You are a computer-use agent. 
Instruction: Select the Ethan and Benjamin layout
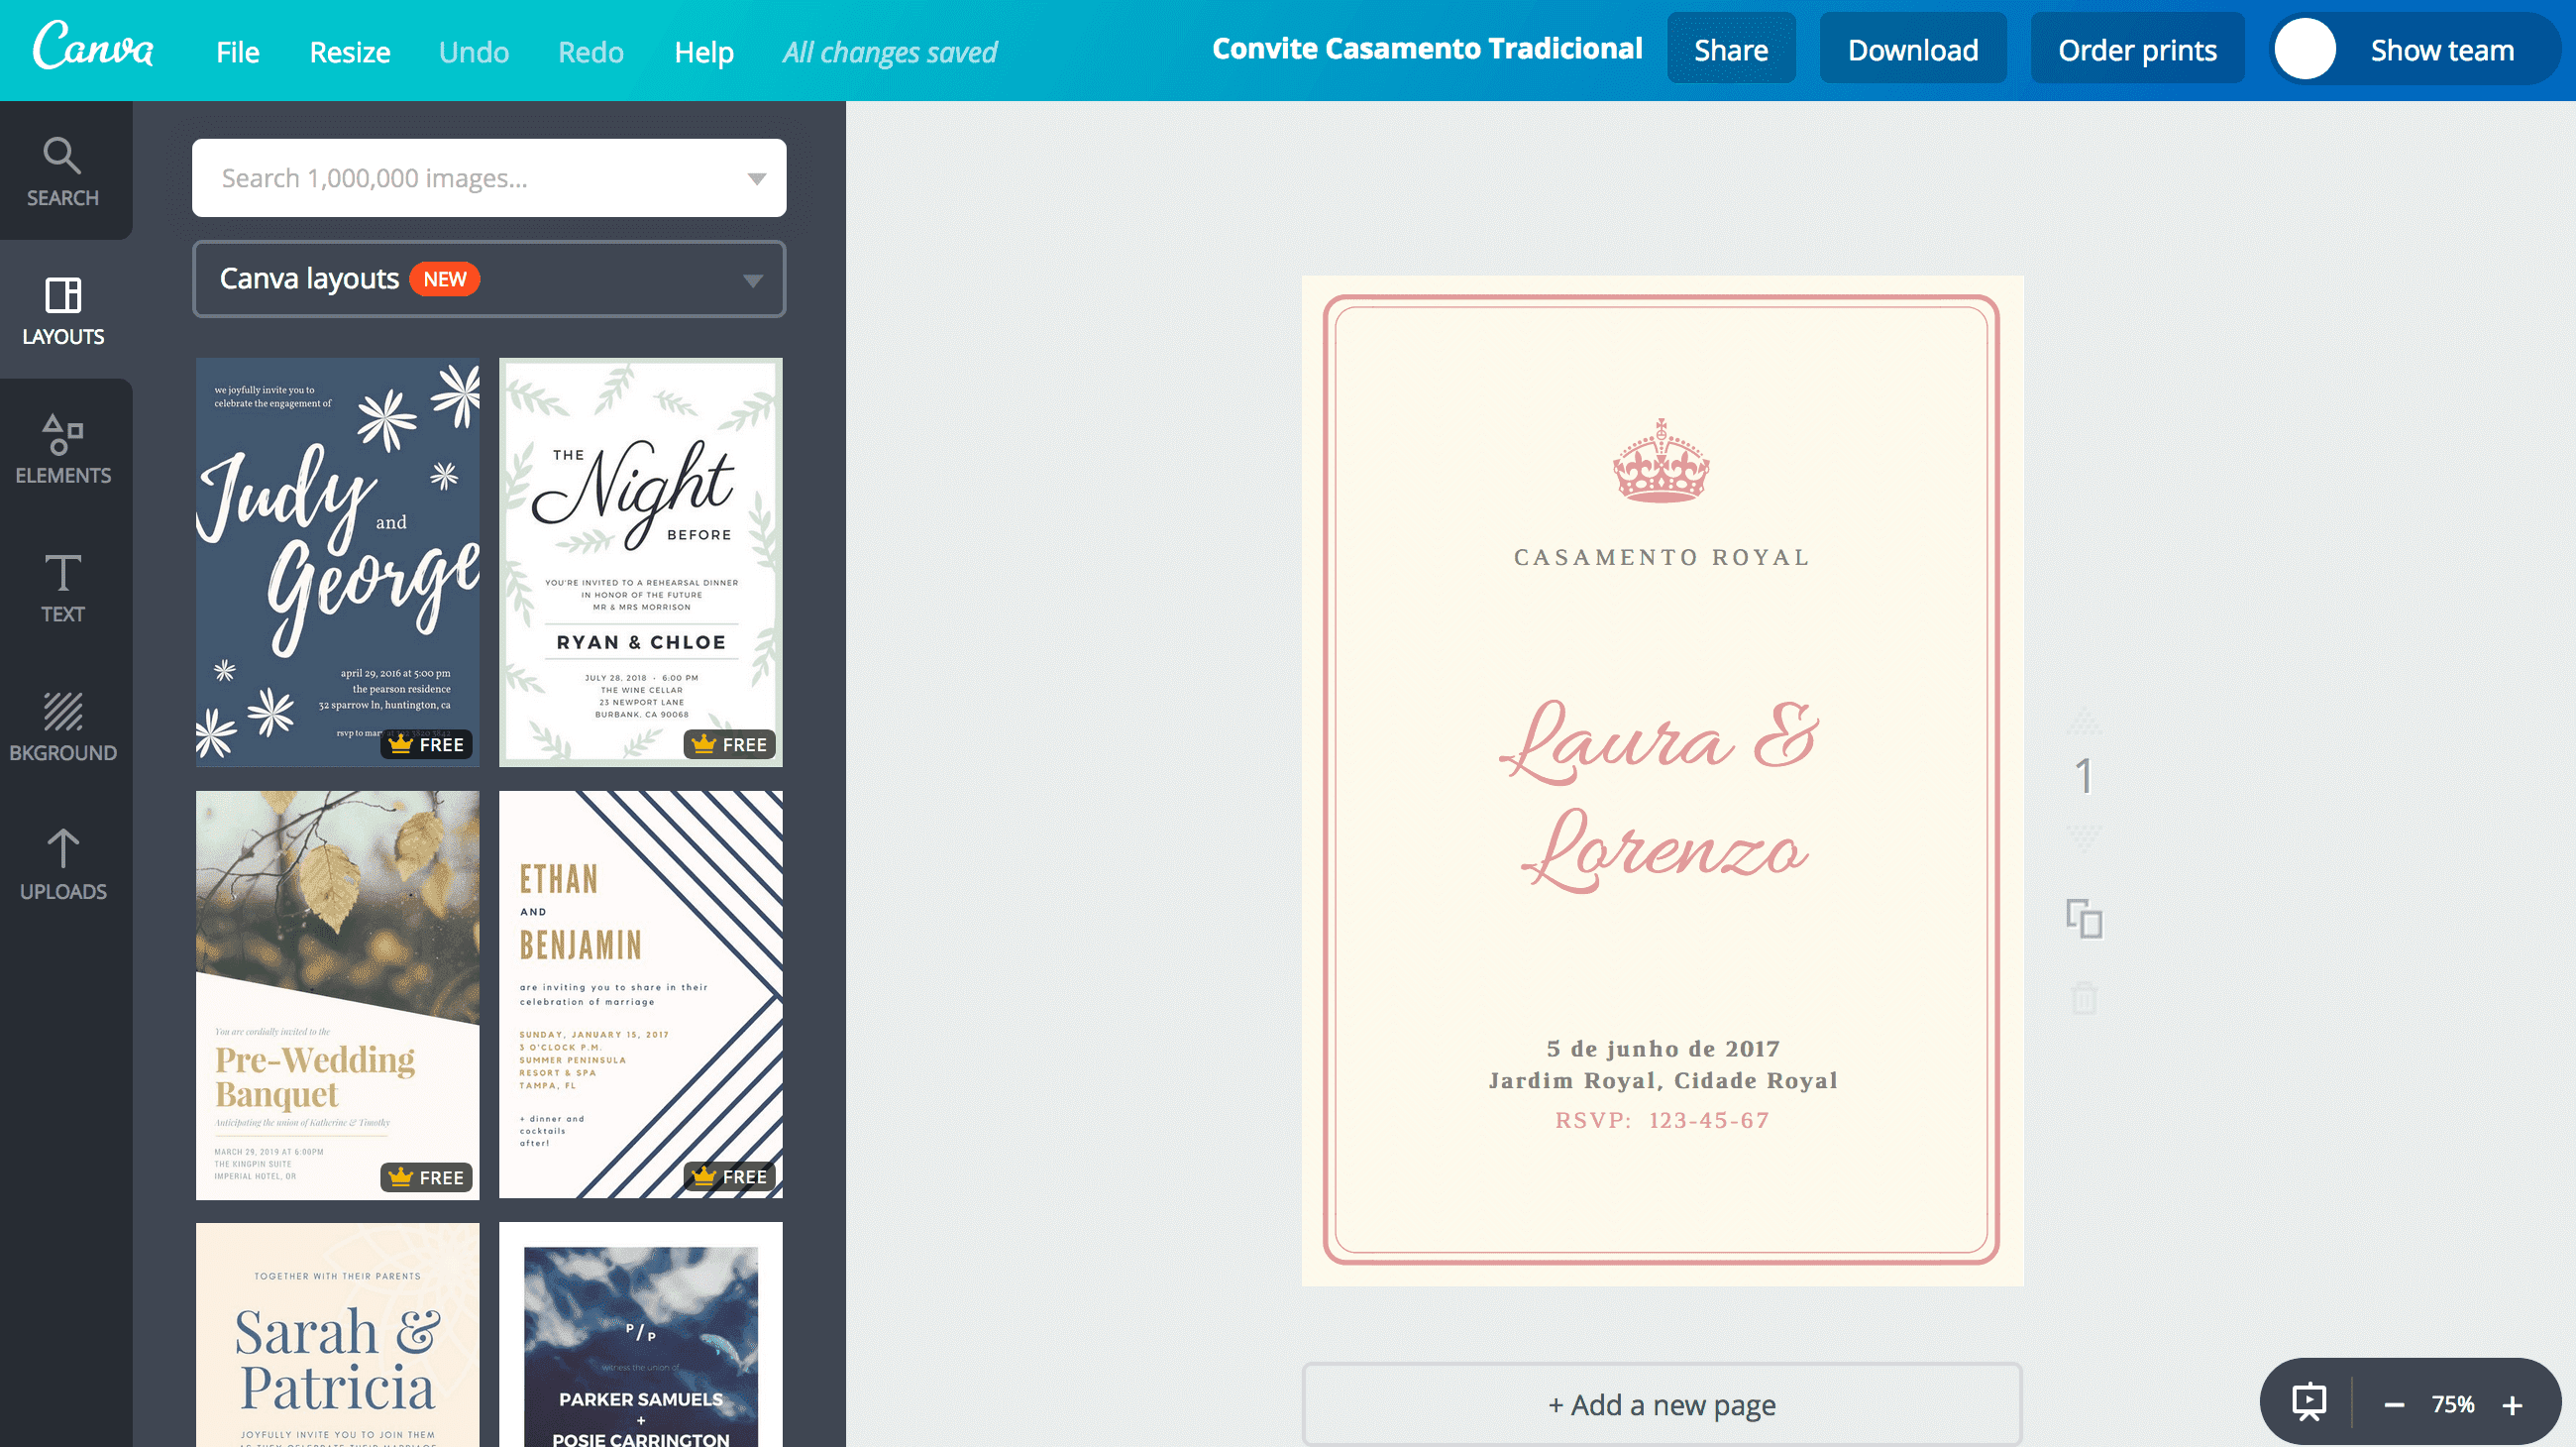tap(641, 995)
